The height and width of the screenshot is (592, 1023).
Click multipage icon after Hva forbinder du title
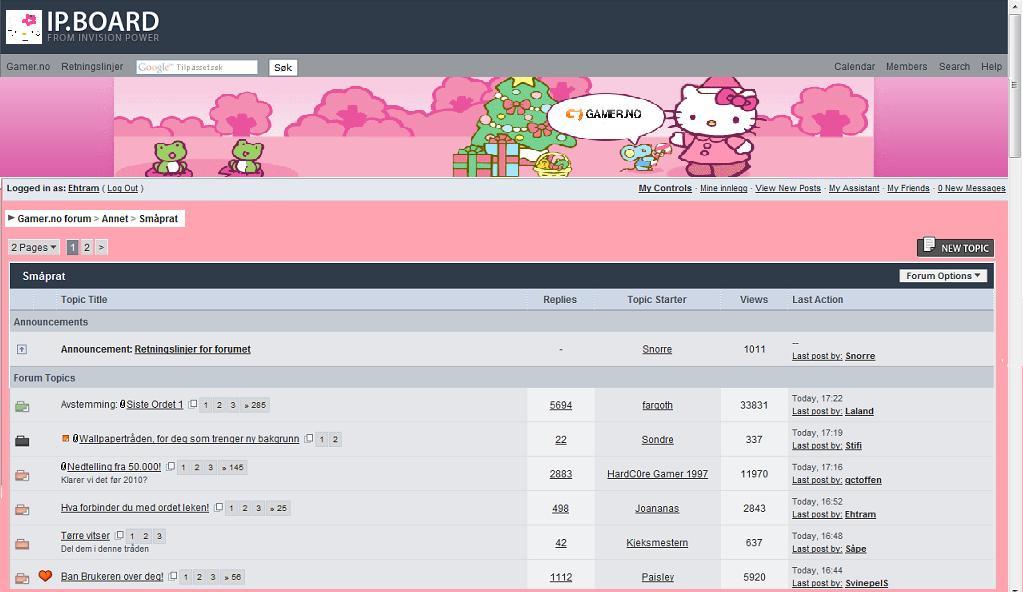[x=219, y=507]
